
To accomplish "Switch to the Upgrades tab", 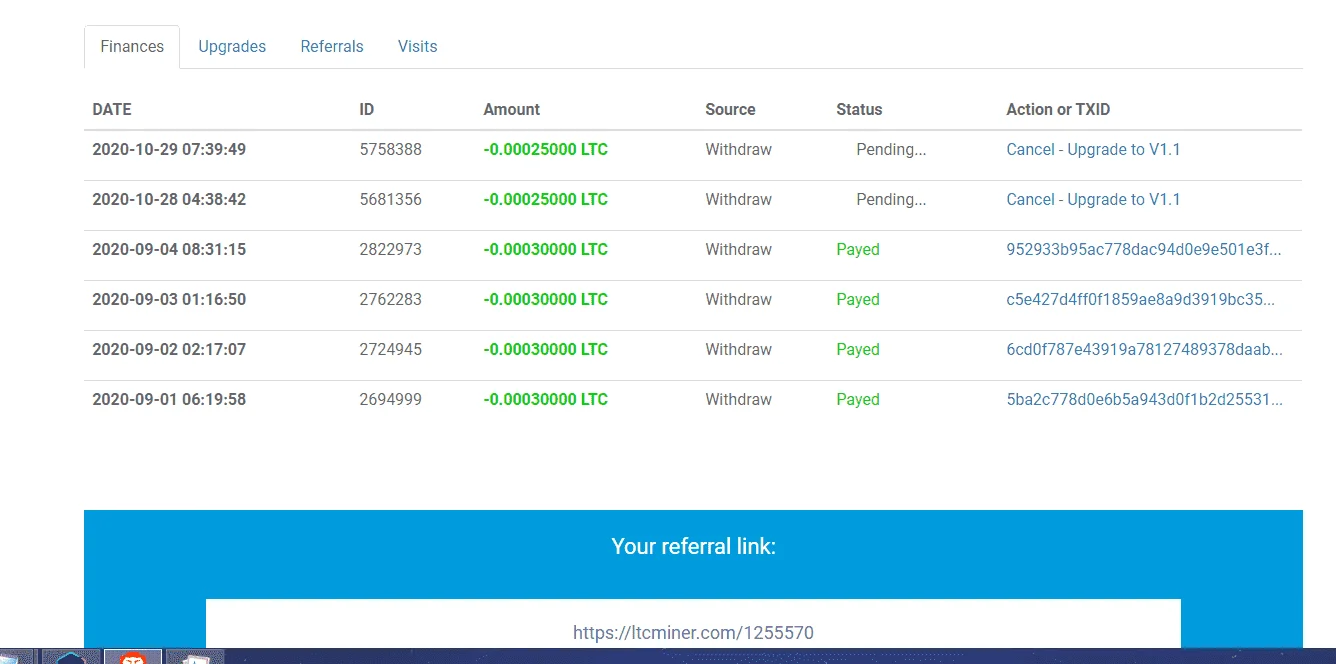I will click(x=232, y=47).
